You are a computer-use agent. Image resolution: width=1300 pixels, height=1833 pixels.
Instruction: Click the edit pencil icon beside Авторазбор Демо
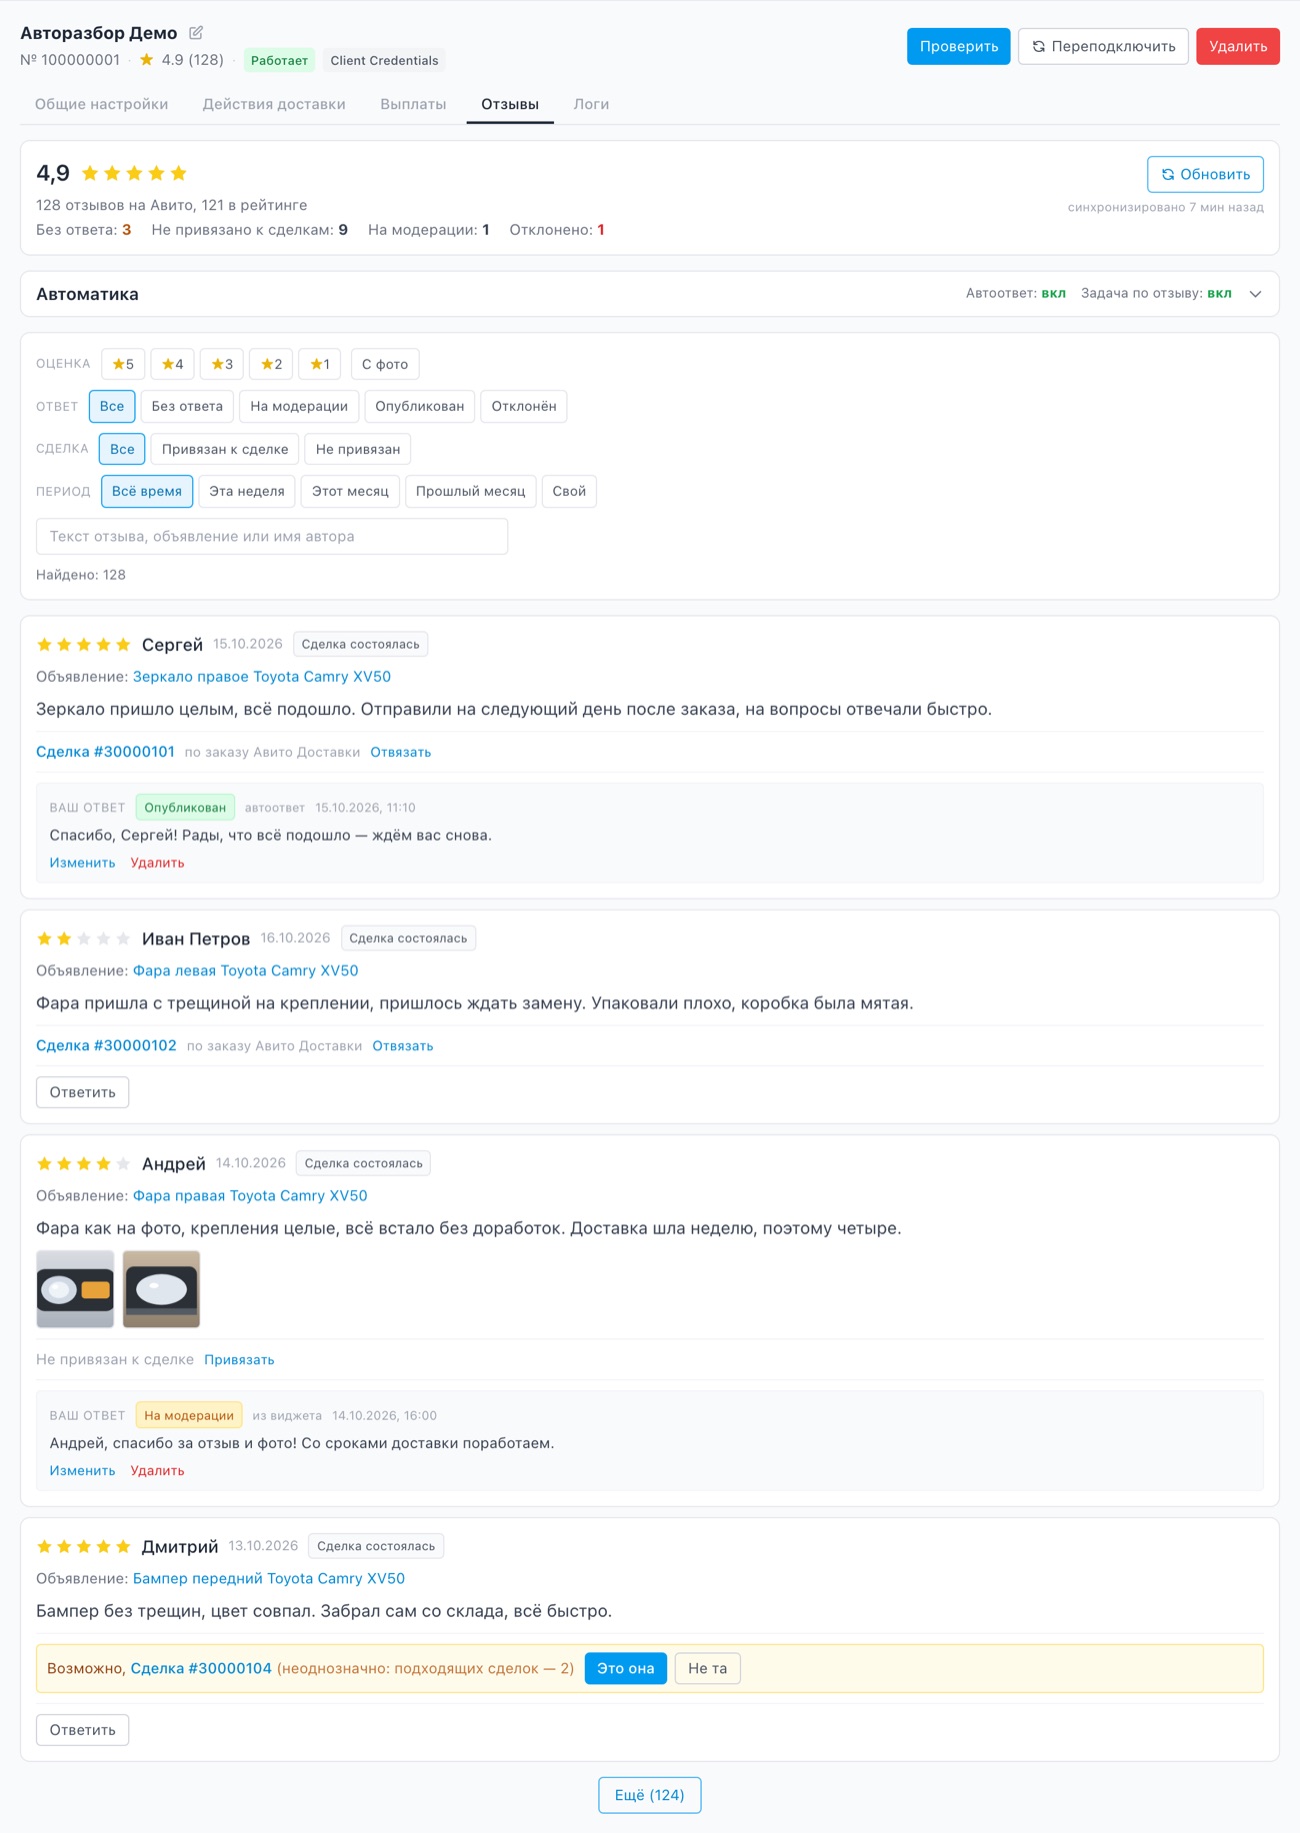click(x=196, y=33)
